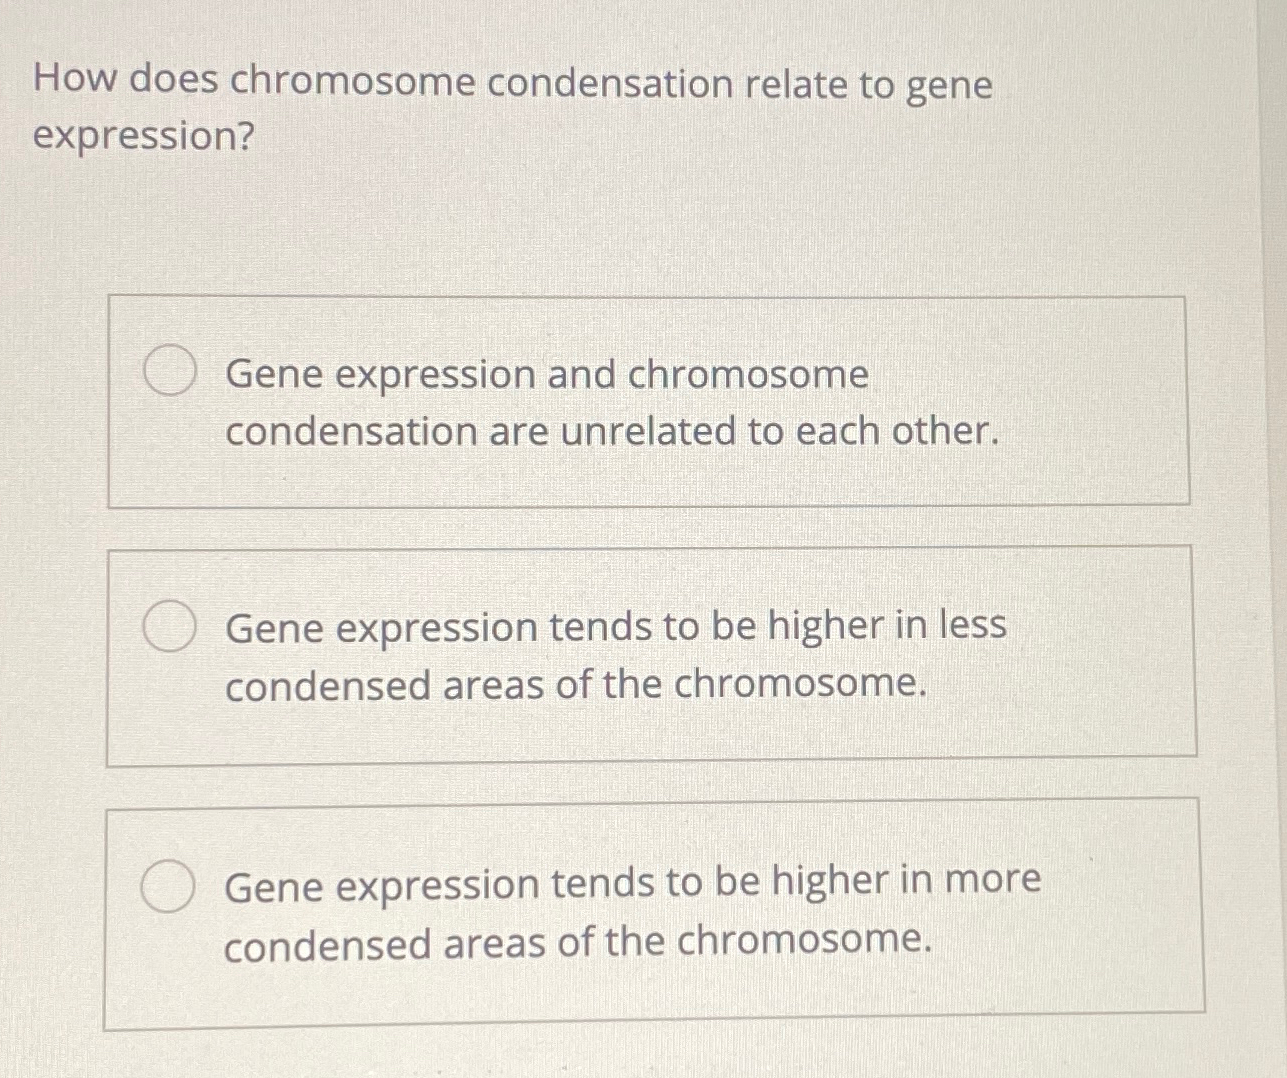Click the text 'condensed areas of the chromosome' in option two
Viewport: 1287px width, 1078px height.
point(577,684)
